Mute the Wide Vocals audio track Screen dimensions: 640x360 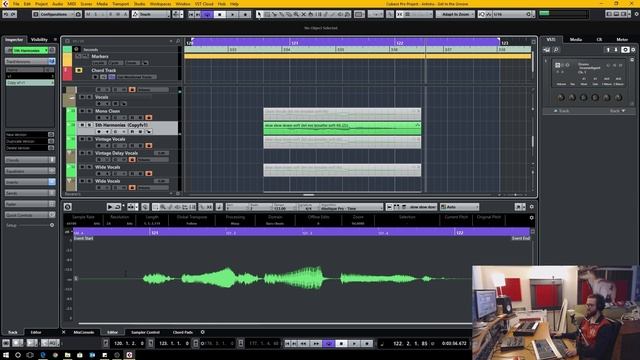tap(82, 167)
